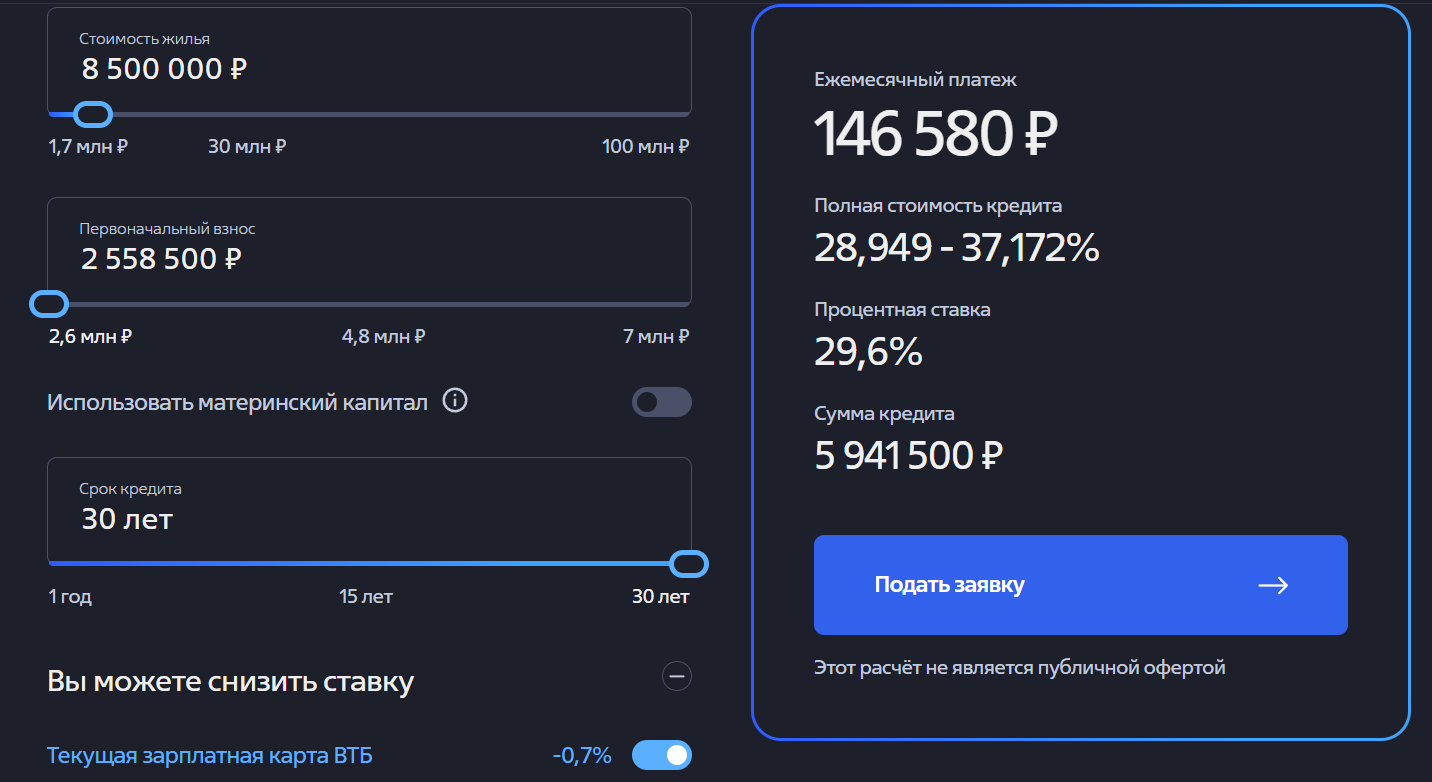The image size is (1432, 782).
Task: Click the Первоначальный взнос slider handle
Action: pyautogui.click(x=48, y=303)
